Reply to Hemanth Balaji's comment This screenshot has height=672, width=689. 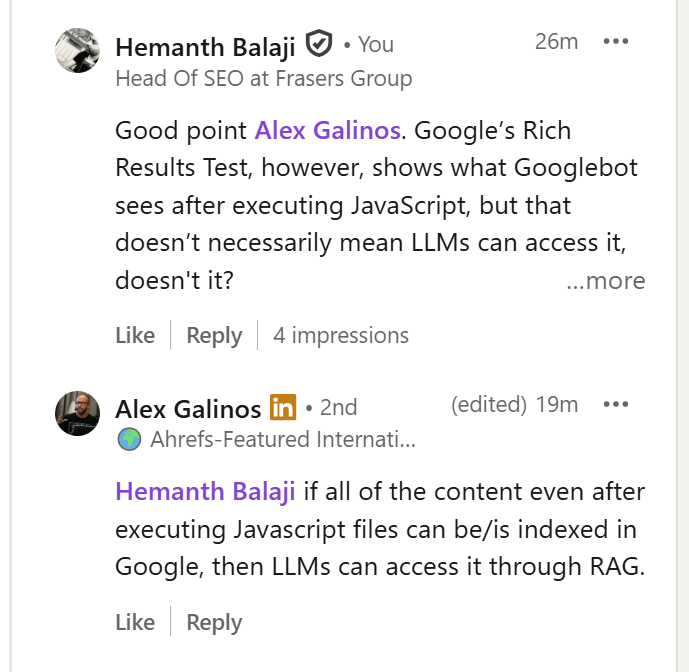214,335
